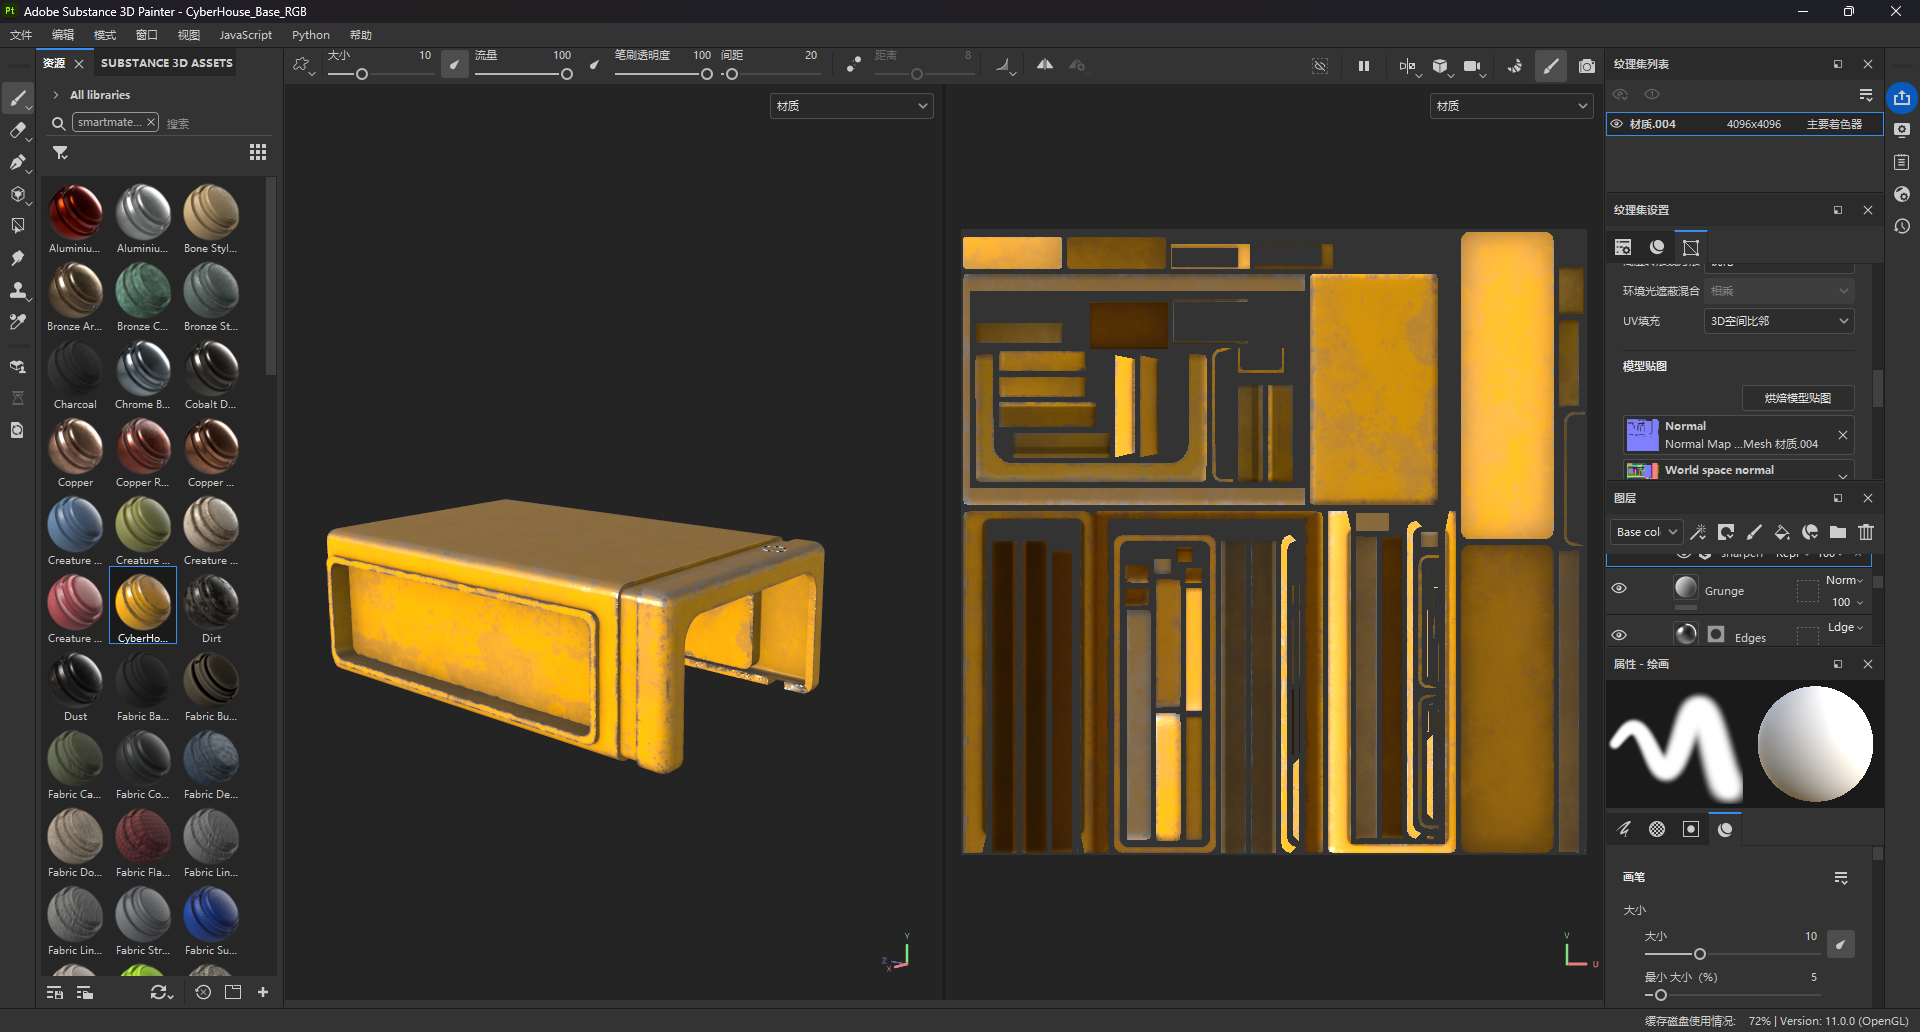Screen dimensions: 1920x1032
Task: Add a mask to the layer
Action: [x=1726, y=532]
